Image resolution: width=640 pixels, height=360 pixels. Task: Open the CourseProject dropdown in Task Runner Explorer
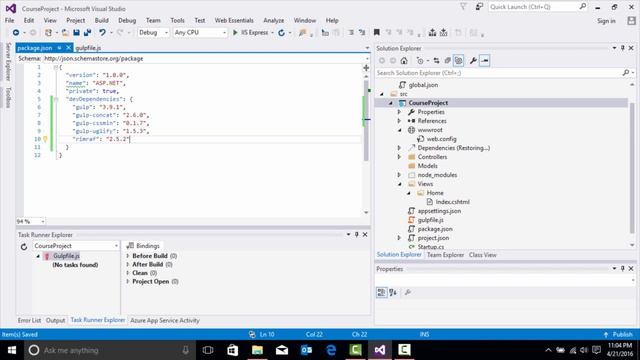[x=76, y=246]
